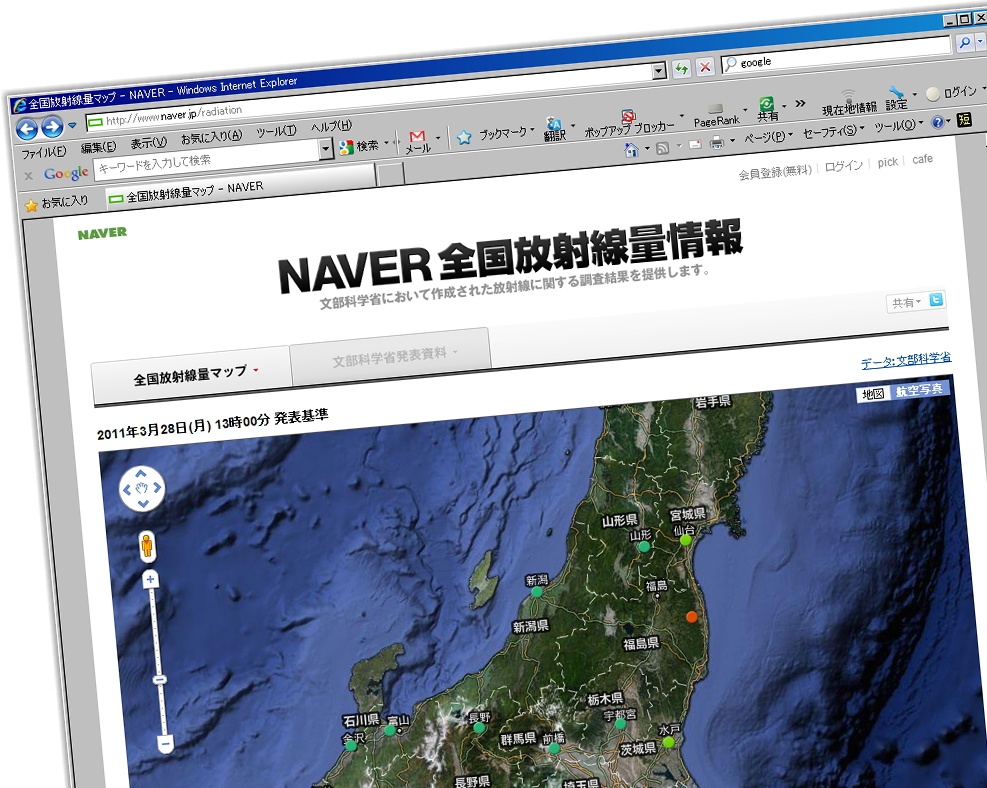Open the ファイル(F) menu

coord(44,152)
